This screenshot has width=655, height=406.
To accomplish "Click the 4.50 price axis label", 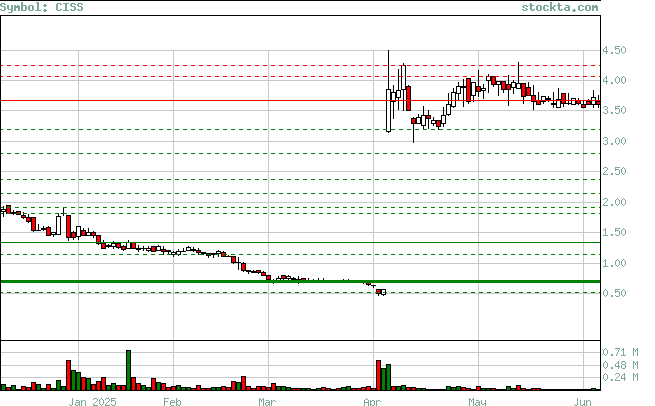I will [614, 50].
